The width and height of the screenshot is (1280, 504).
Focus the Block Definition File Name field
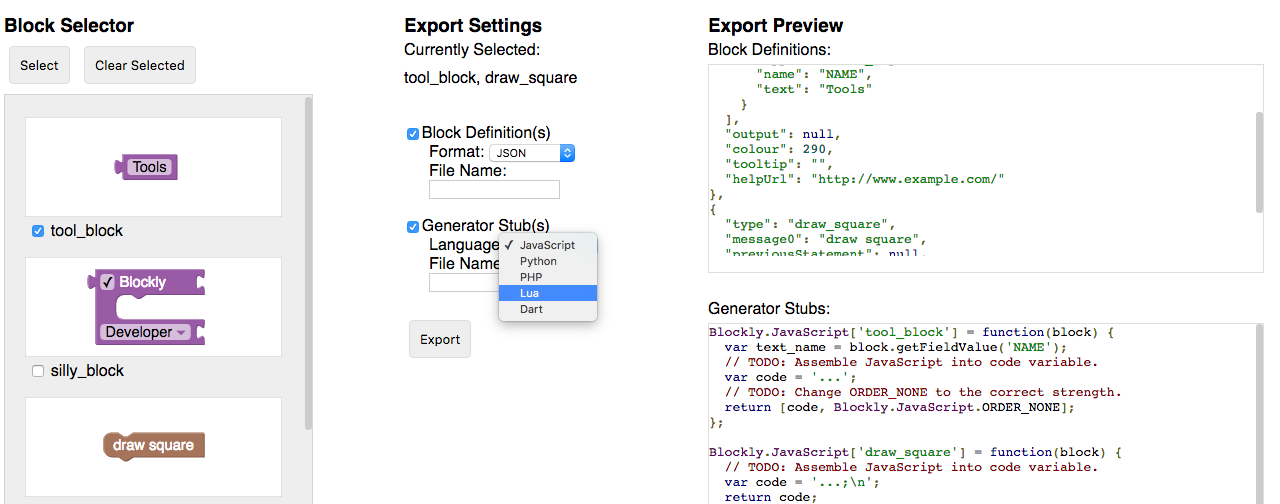(494, 190)
